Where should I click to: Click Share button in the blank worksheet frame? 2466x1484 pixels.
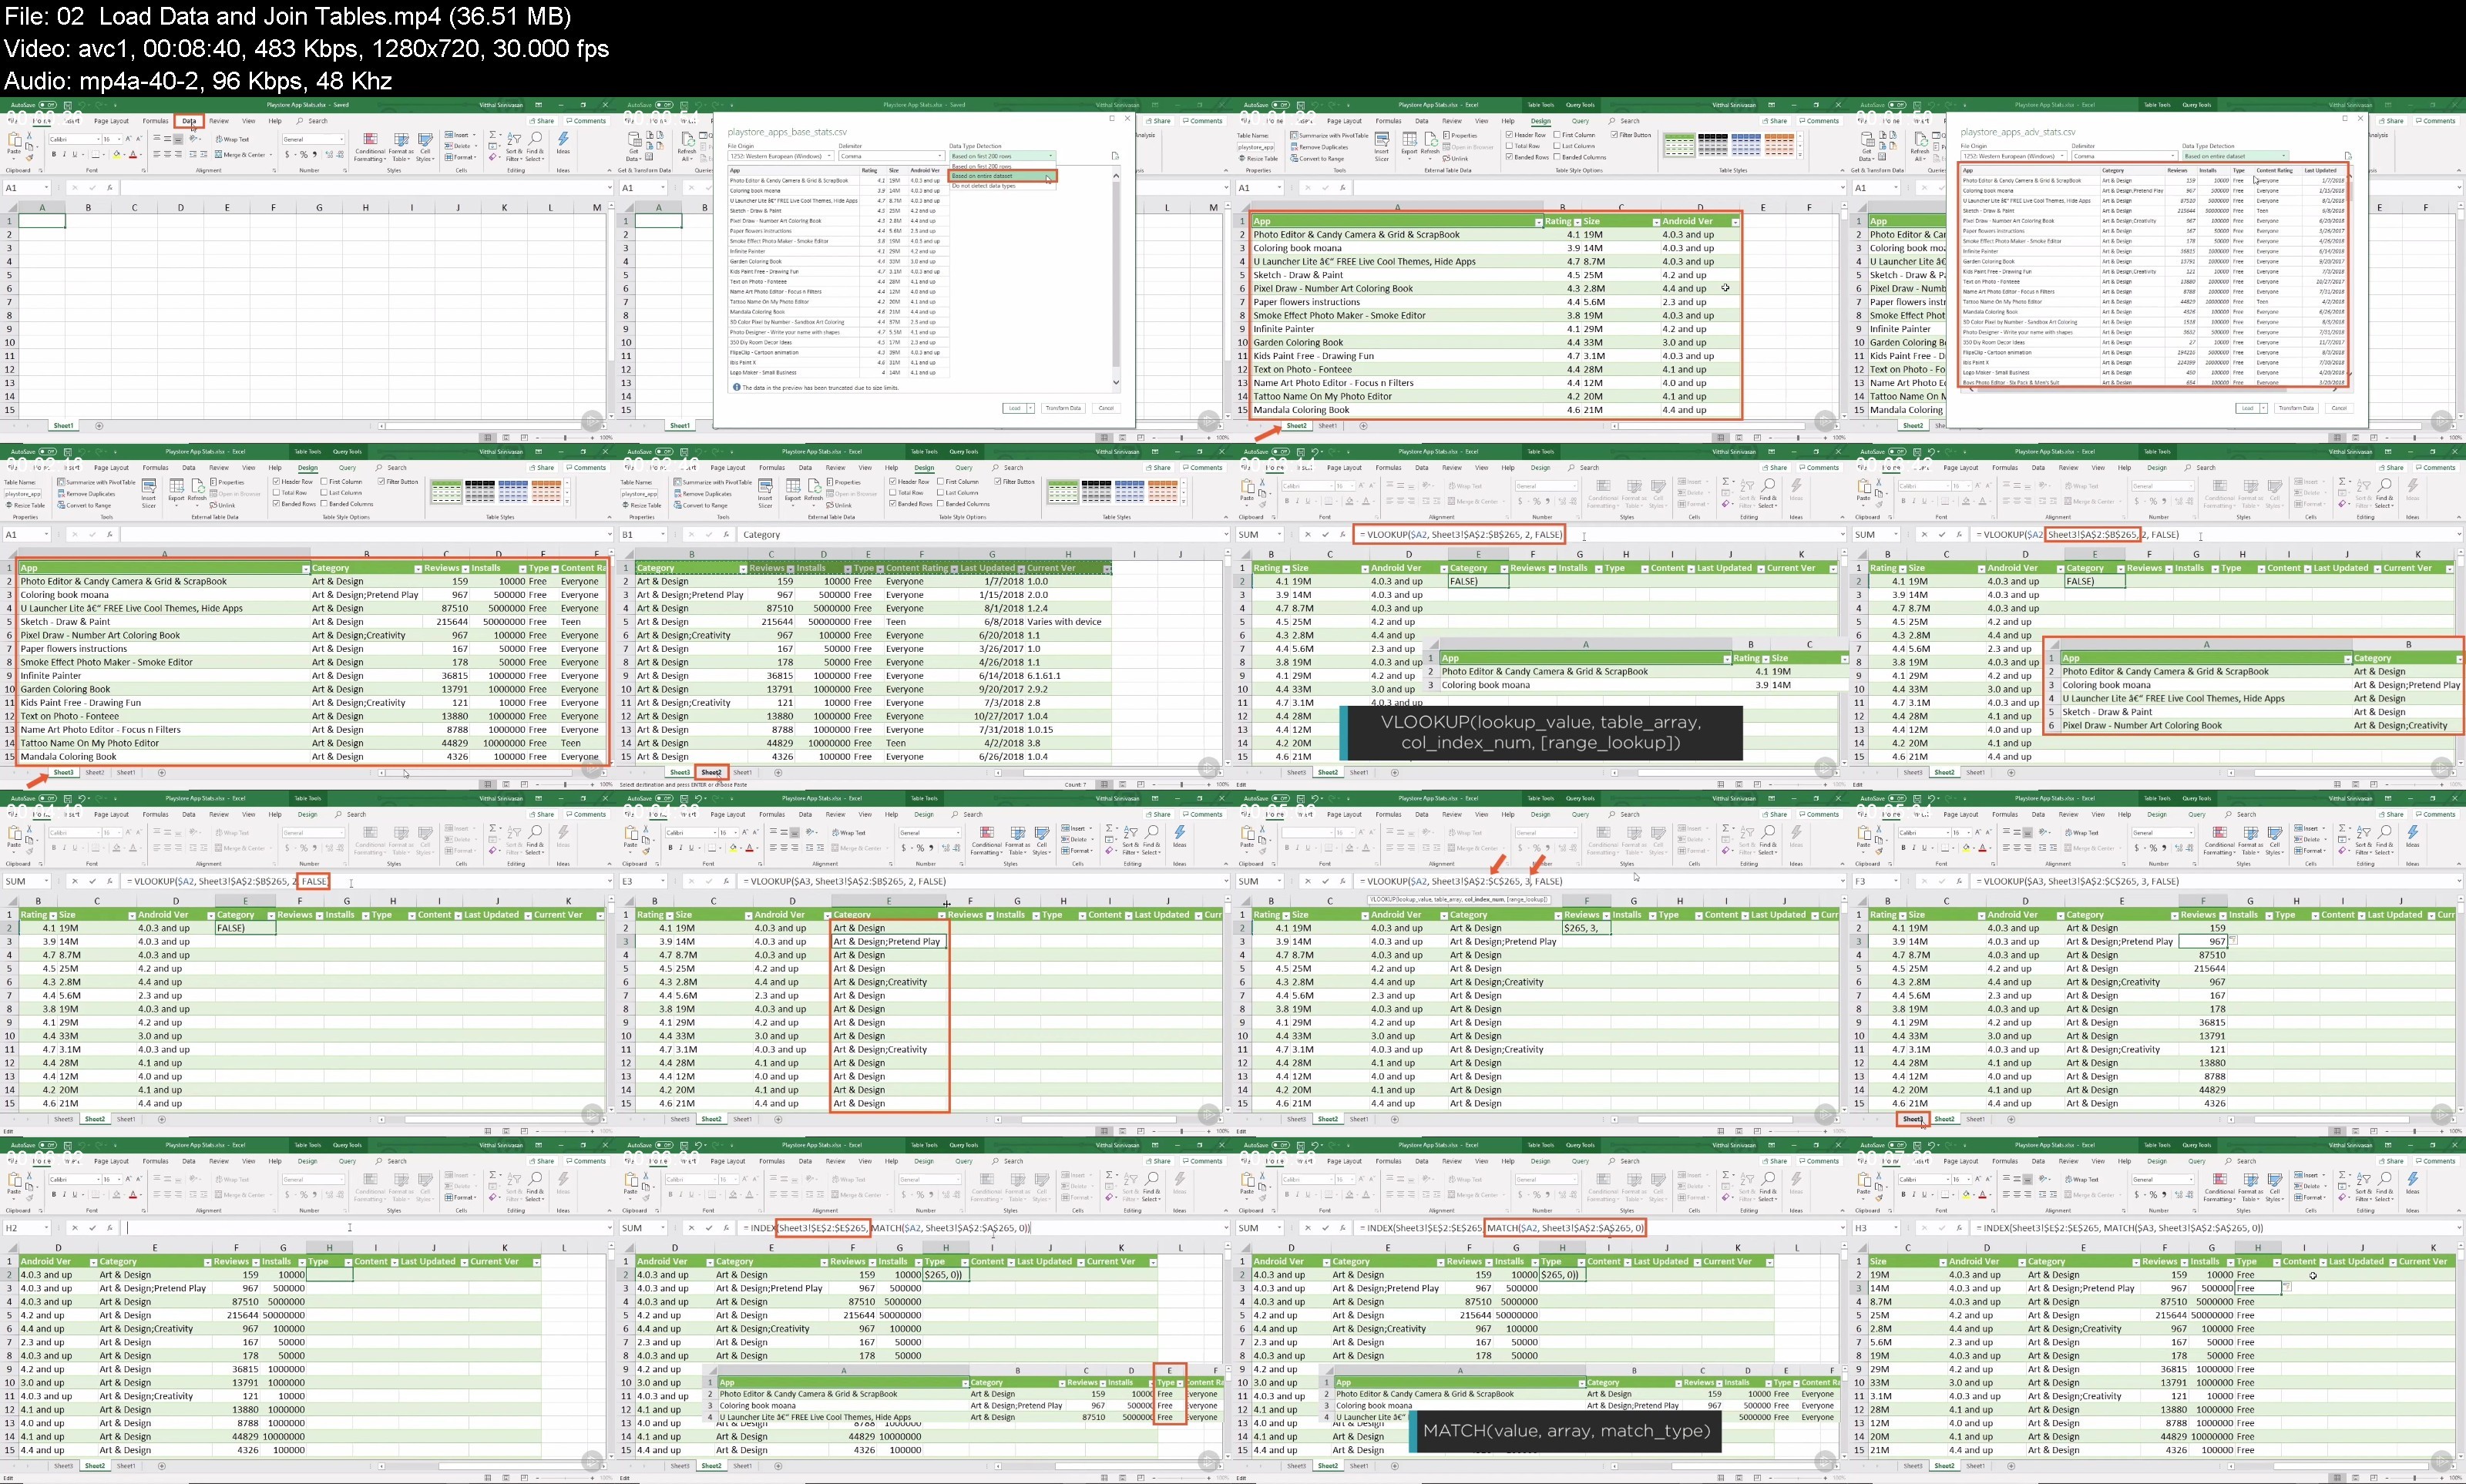coord(542,121)
